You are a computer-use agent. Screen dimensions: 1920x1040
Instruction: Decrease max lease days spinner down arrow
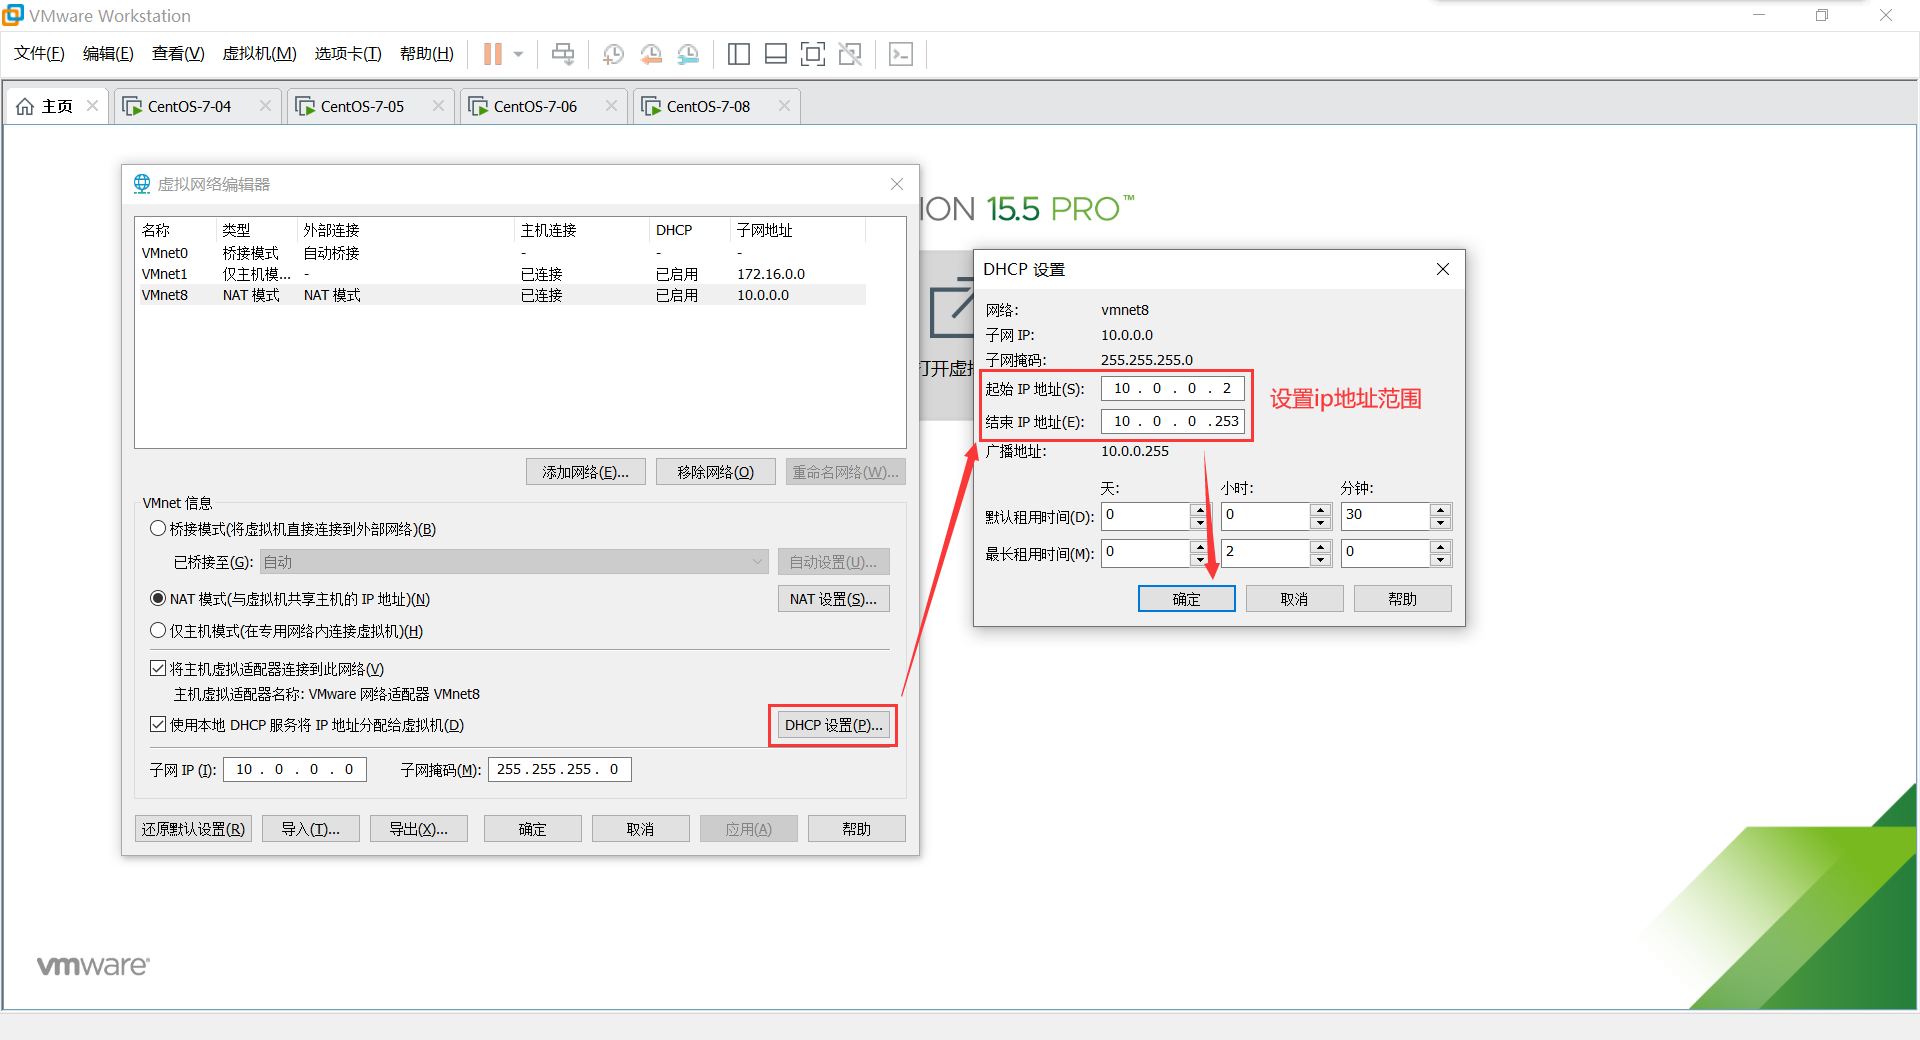(1200, 560)
